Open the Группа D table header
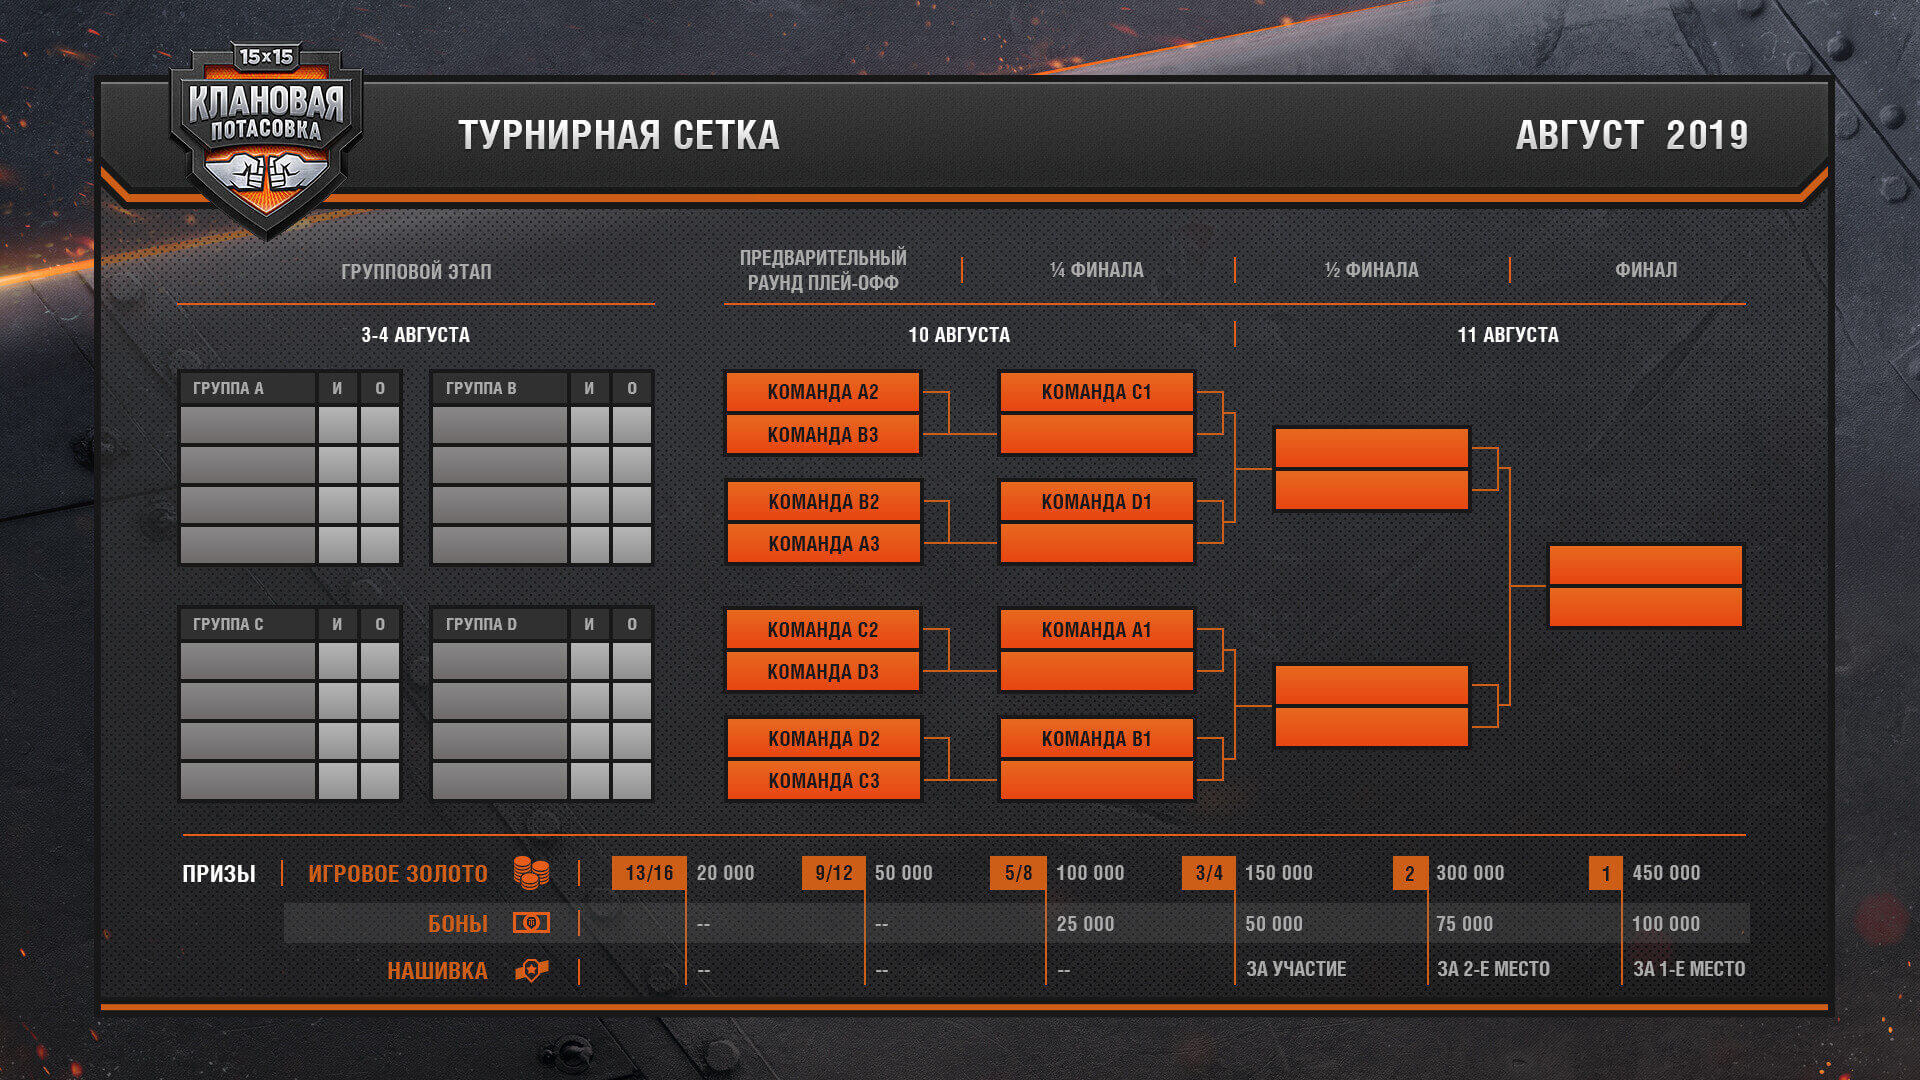 pos(500,624)
